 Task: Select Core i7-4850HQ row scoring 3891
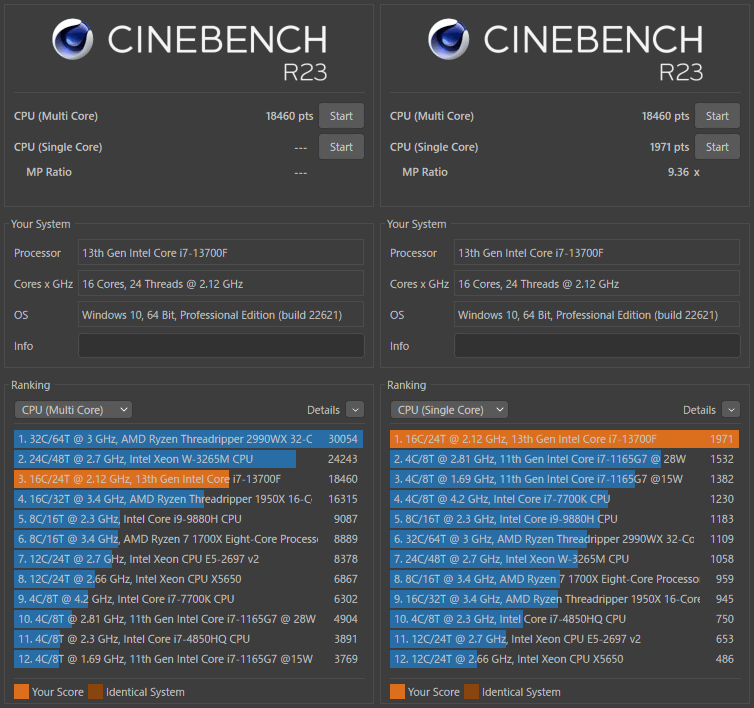click(x=188, y=639)
